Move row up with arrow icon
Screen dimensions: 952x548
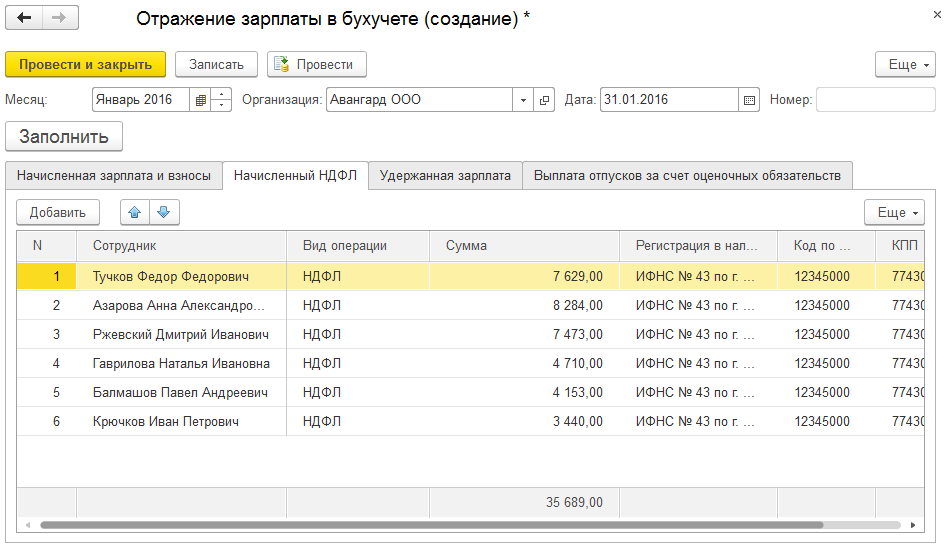point(135,212)
